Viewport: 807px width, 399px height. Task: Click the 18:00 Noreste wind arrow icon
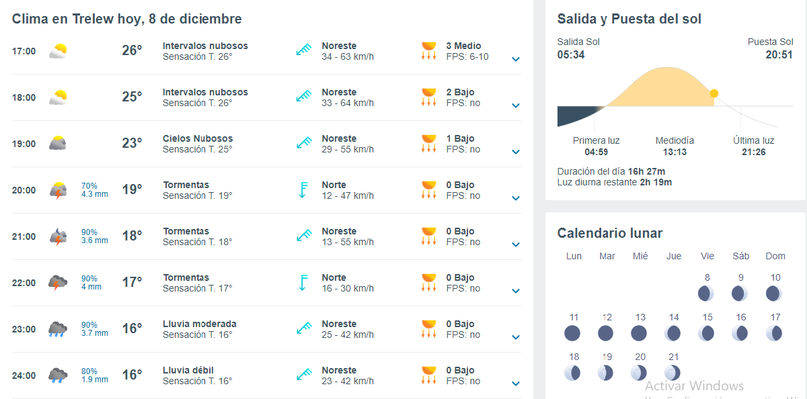pyautogui.click(x=304, y=97)
